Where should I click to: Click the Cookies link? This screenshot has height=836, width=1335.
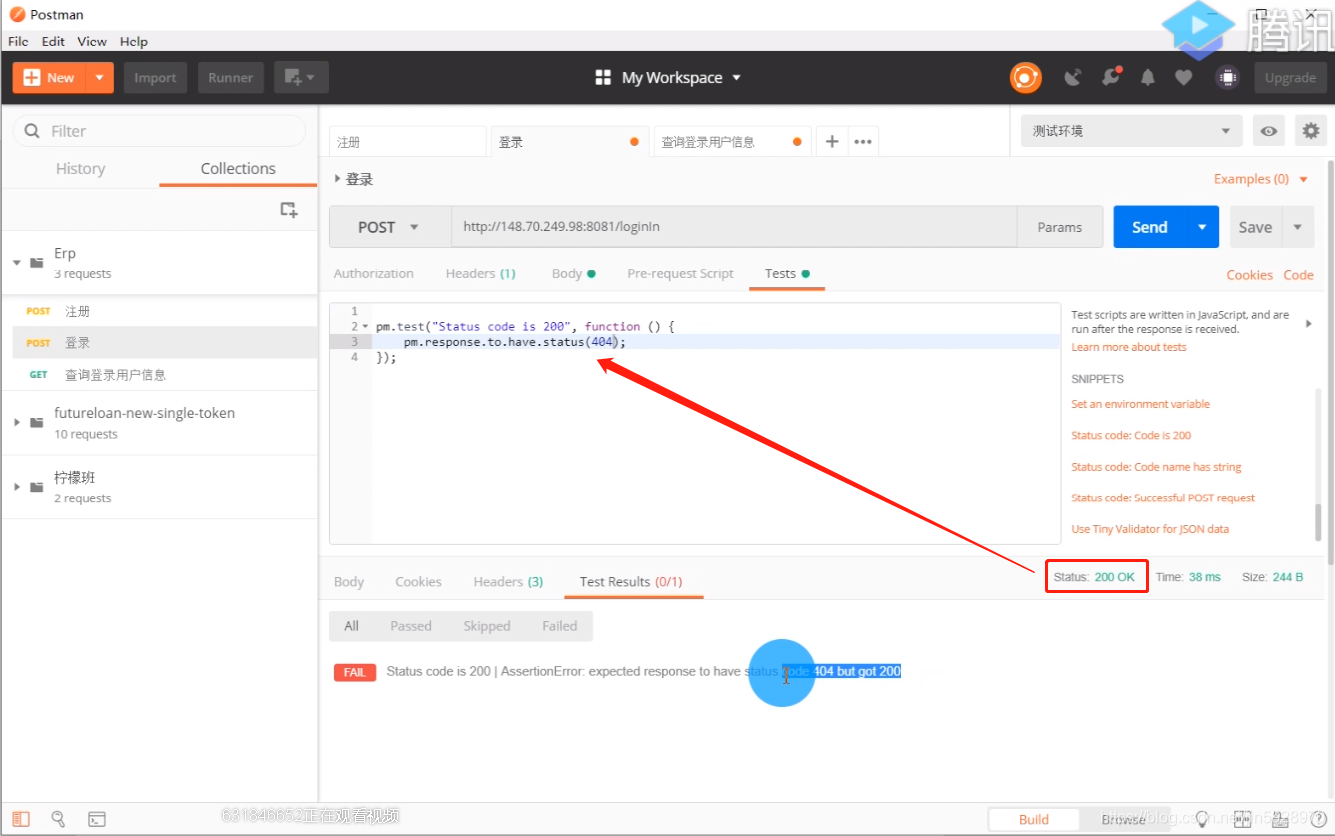1250,275
